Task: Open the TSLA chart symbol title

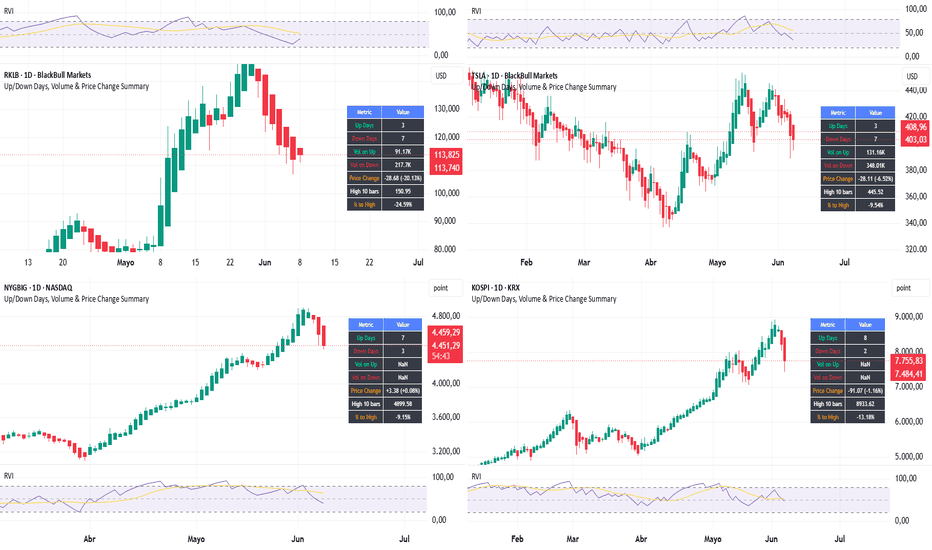Action: pos(515,76)
